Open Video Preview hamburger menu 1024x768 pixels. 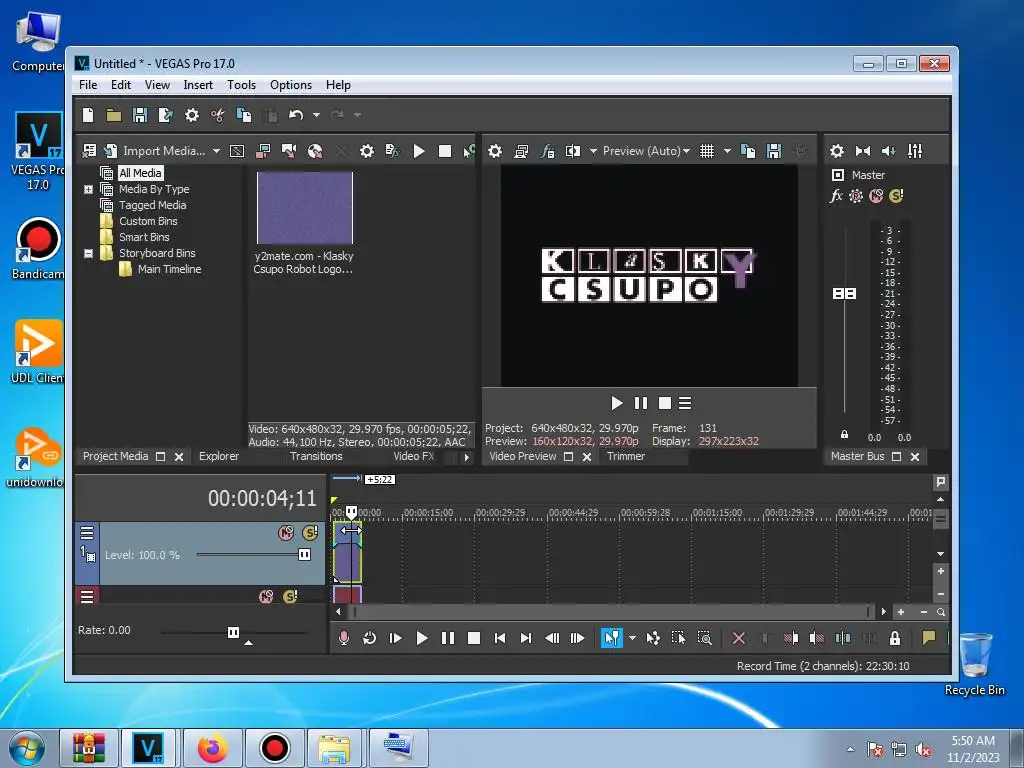[684, 403]
